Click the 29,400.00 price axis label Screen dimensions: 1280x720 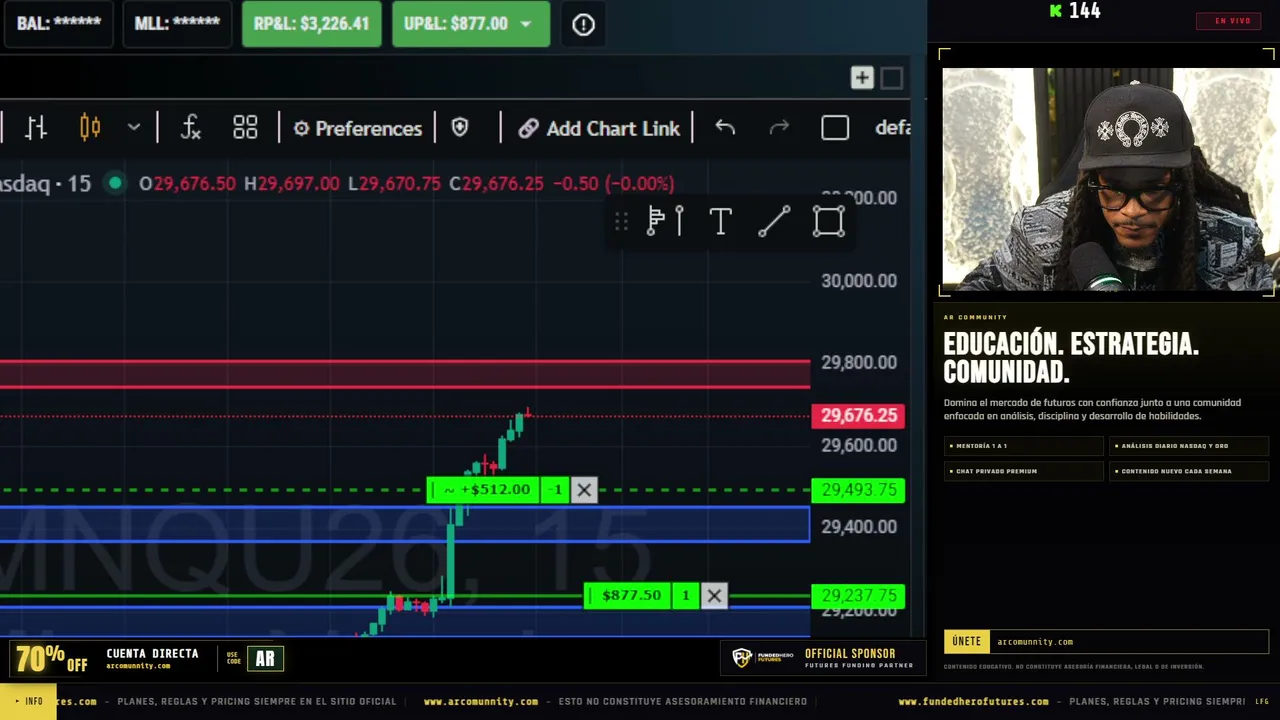click(x=859, y=527)
